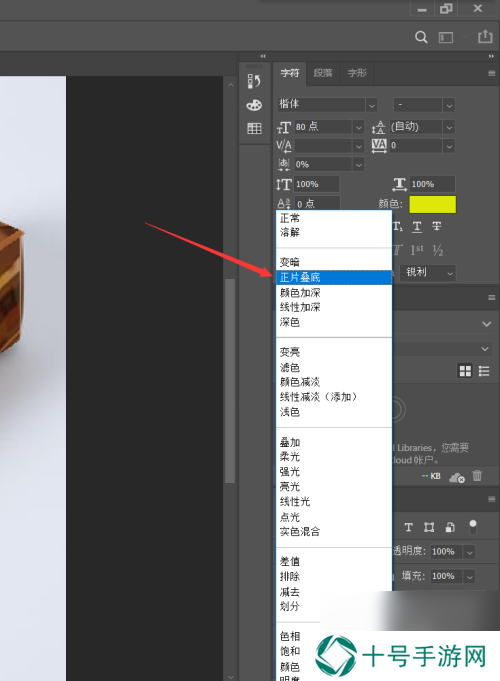Collapse panels with right double-arrow

(x=491, y=56)
